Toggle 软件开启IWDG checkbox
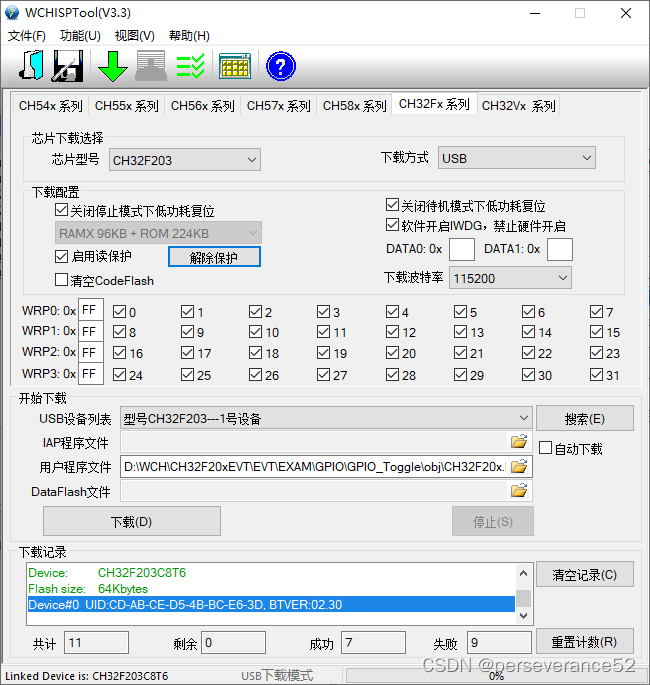 click(x=392, y=225)
